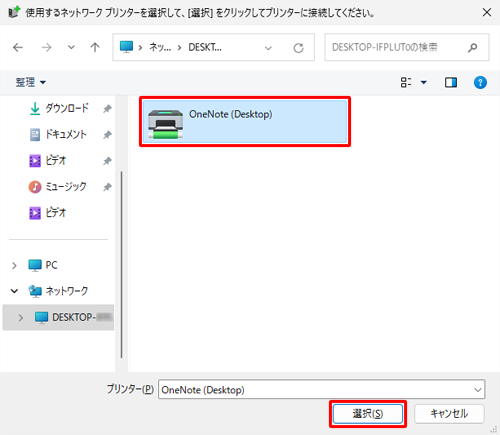Unpin ドキュメント using its pin icon

(107, 135)
